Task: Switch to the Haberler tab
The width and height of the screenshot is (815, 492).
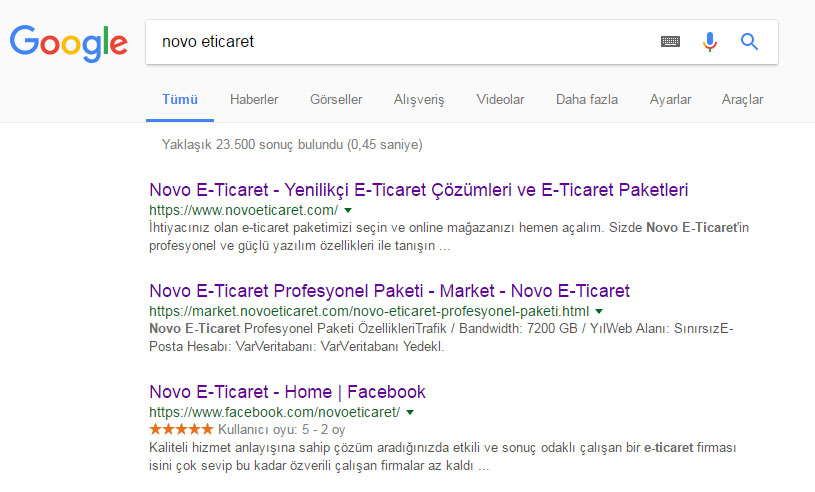Action: [254, 100]
